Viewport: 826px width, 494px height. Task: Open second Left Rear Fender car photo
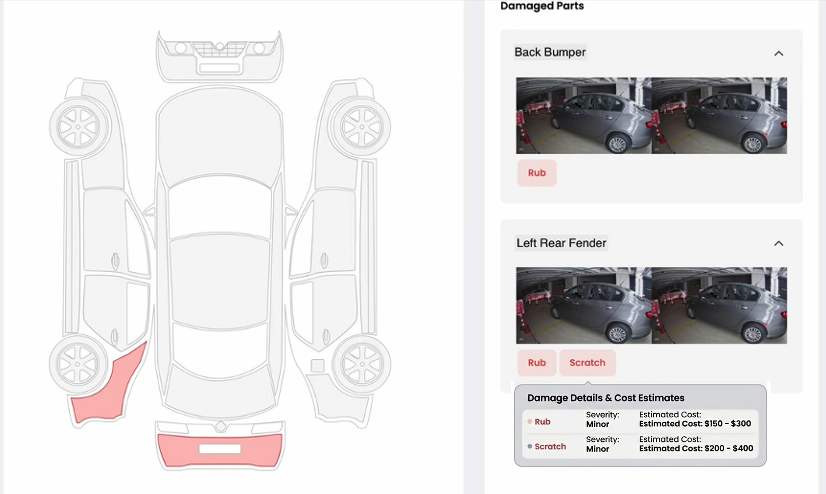tap(719, 305)
